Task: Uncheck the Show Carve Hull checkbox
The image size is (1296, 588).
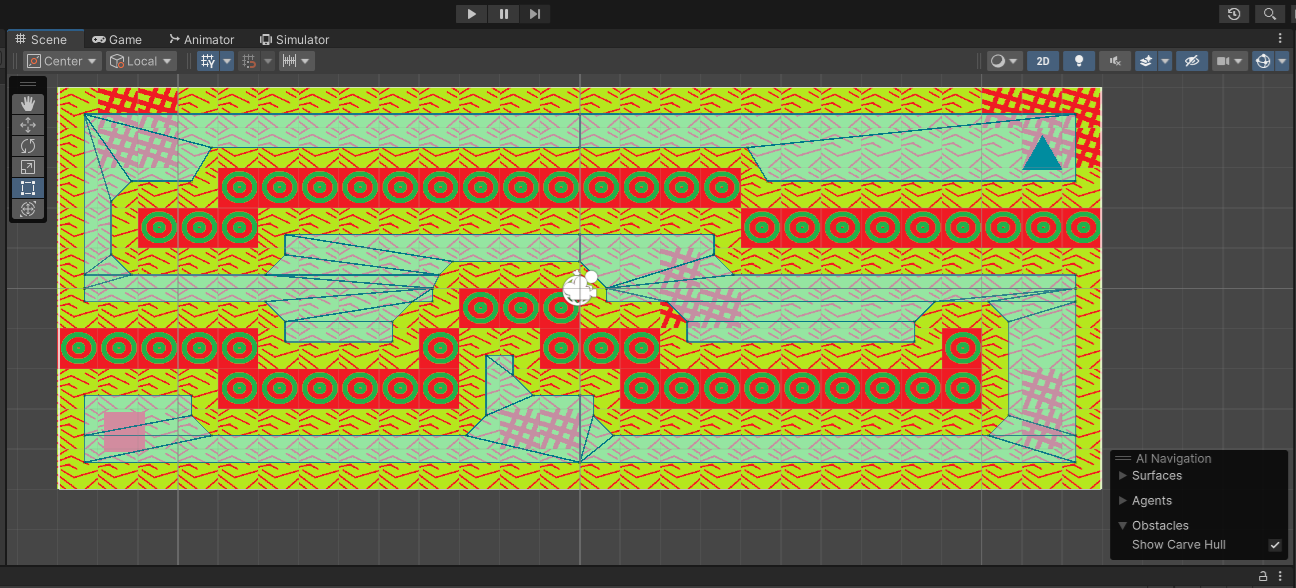Action: (x=1275, y=545)
